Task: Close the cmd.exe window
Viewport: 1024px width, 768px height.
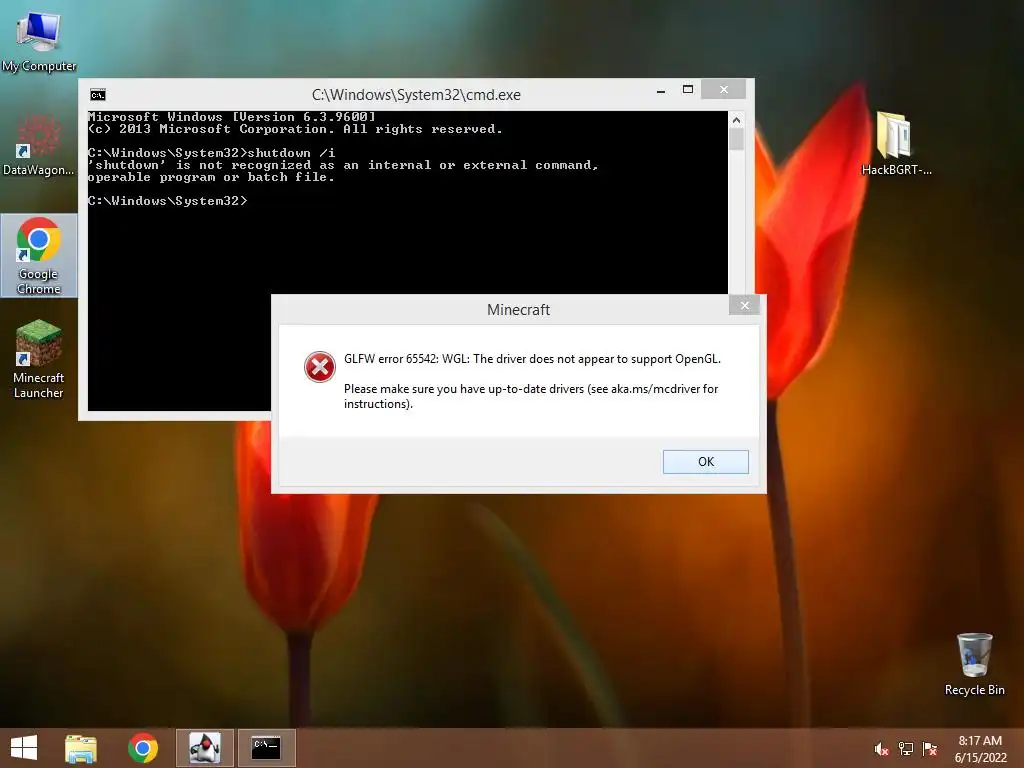Action: pos(724,89)
